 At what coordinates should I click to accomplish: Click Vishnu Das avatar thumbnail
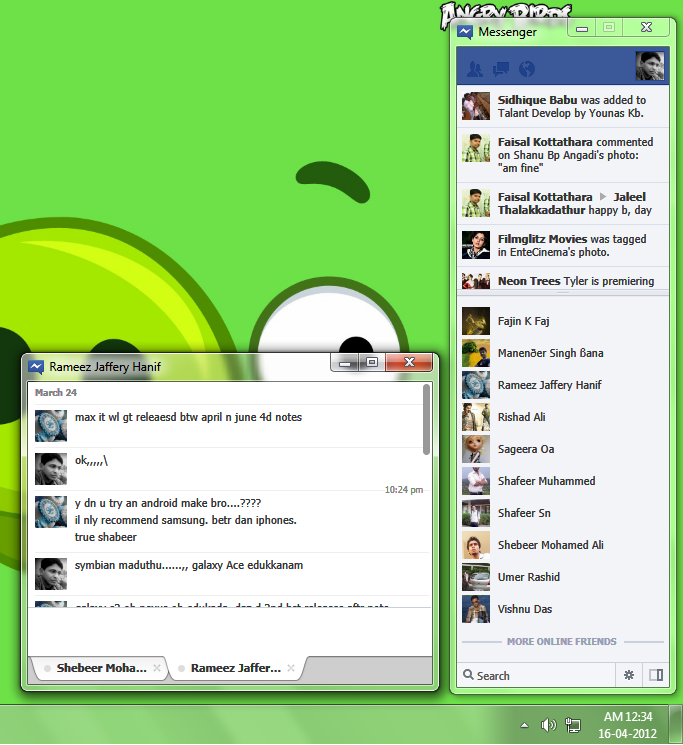pyautogui.click(x=476, y=609)
